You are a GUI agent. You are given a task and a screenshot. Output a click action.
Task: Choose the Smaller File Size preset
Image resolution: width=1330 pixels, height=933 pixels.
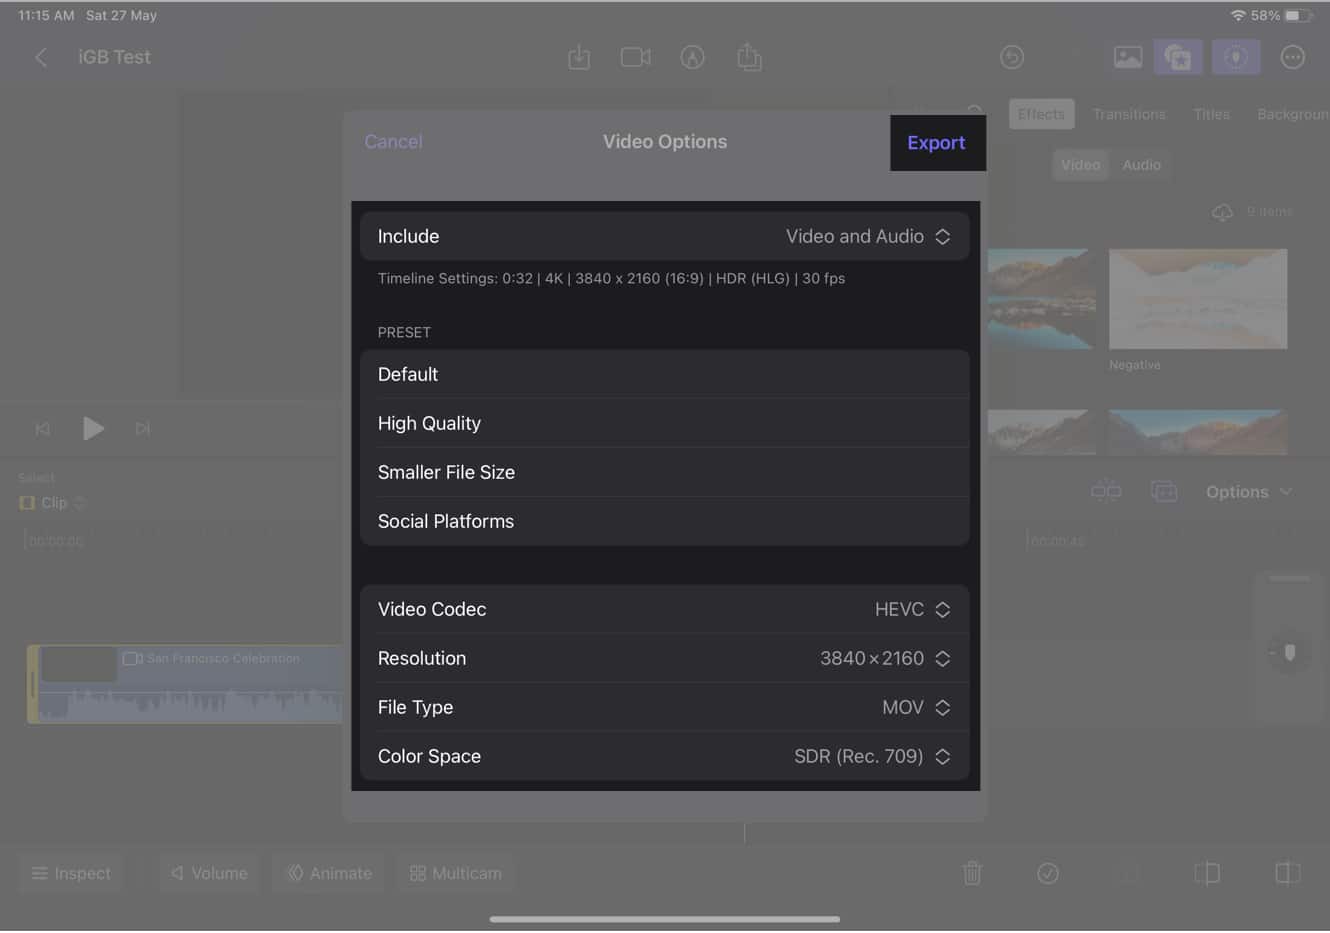coord(665,472)
